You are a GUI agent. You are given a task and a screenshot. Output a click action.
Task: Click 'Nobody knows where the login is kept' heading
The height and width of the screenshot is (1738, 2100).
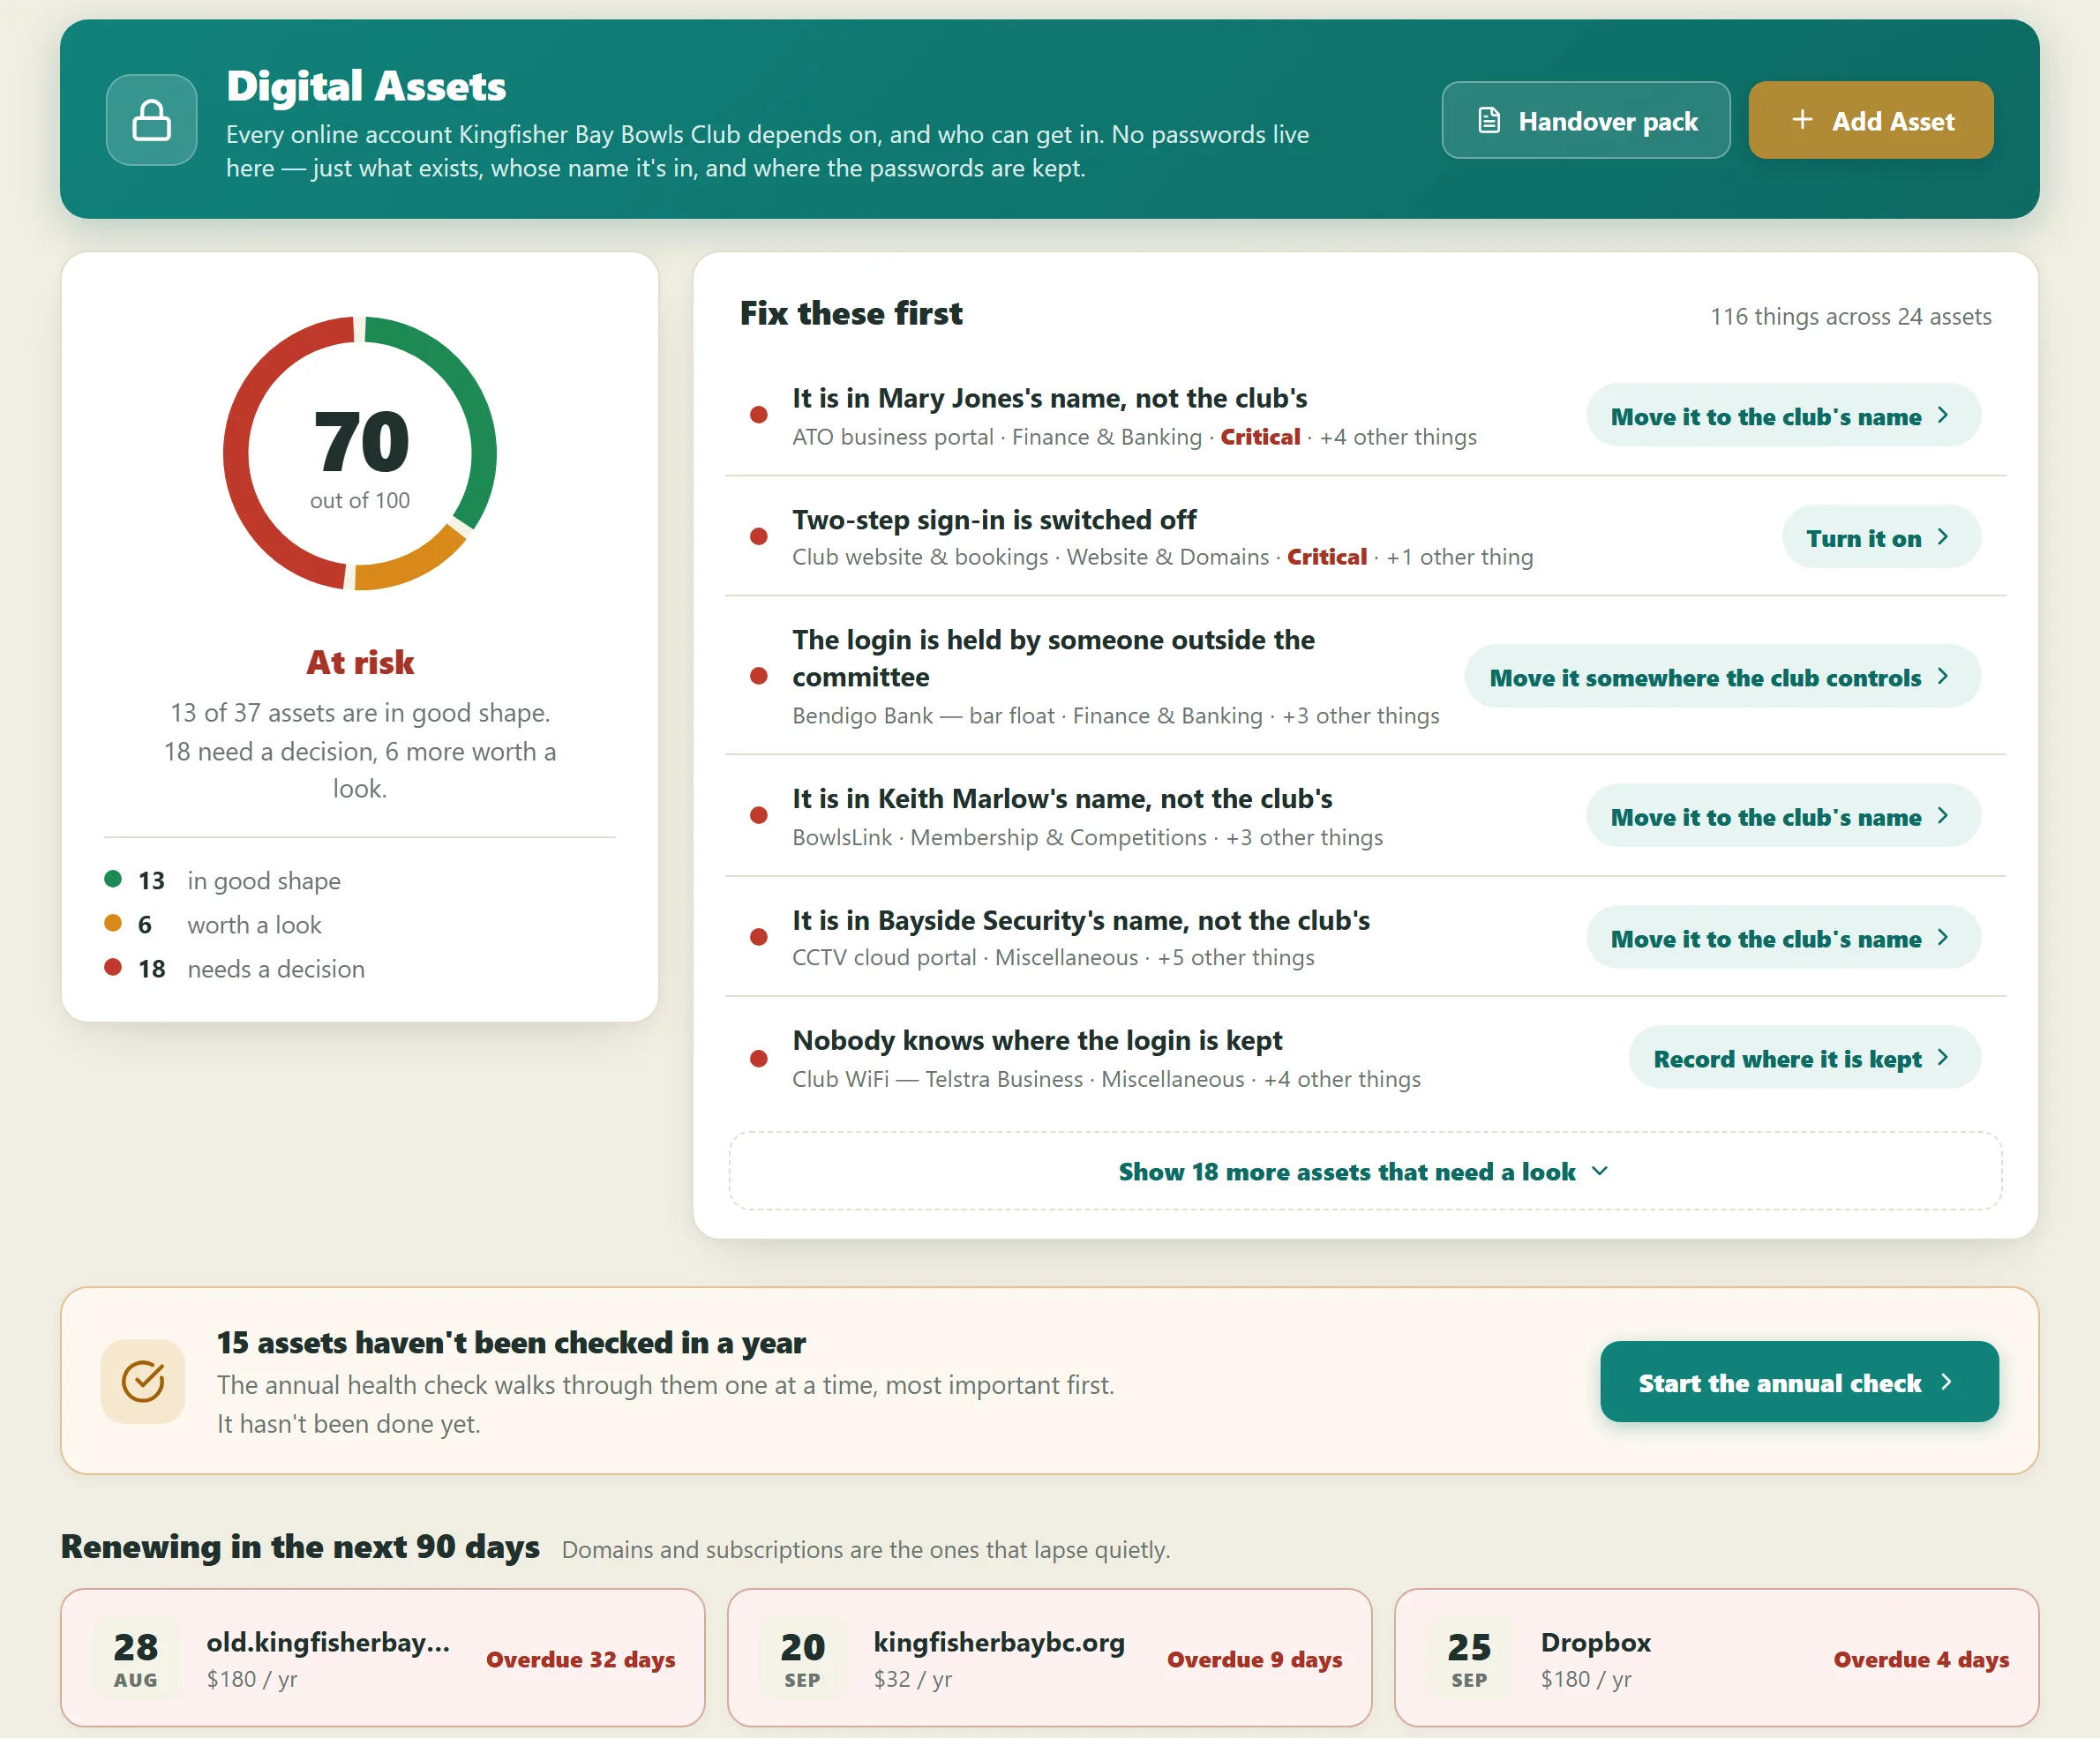click(1037, 1040)
